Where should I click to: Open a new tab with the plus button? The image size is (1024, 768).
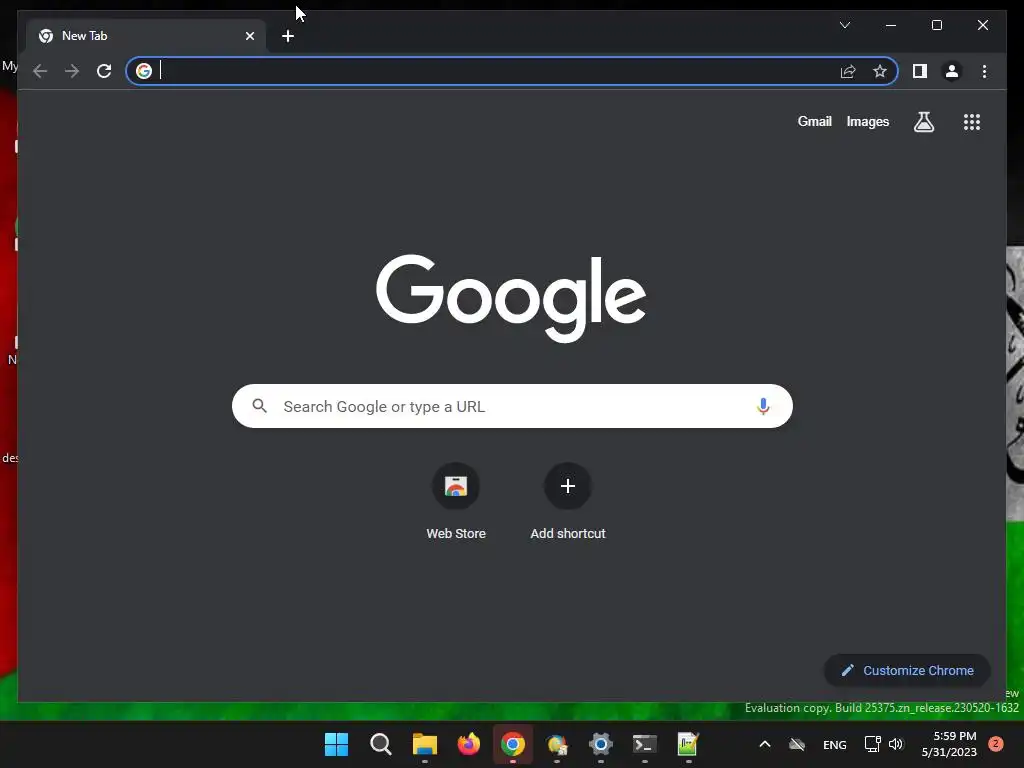(287, 36)
